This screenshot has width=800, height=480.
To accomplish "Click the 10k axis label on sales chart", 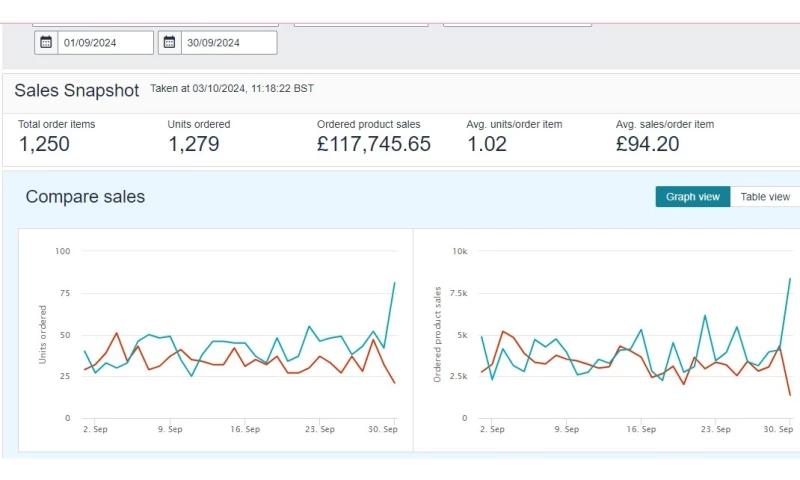I will coord(459,251).
